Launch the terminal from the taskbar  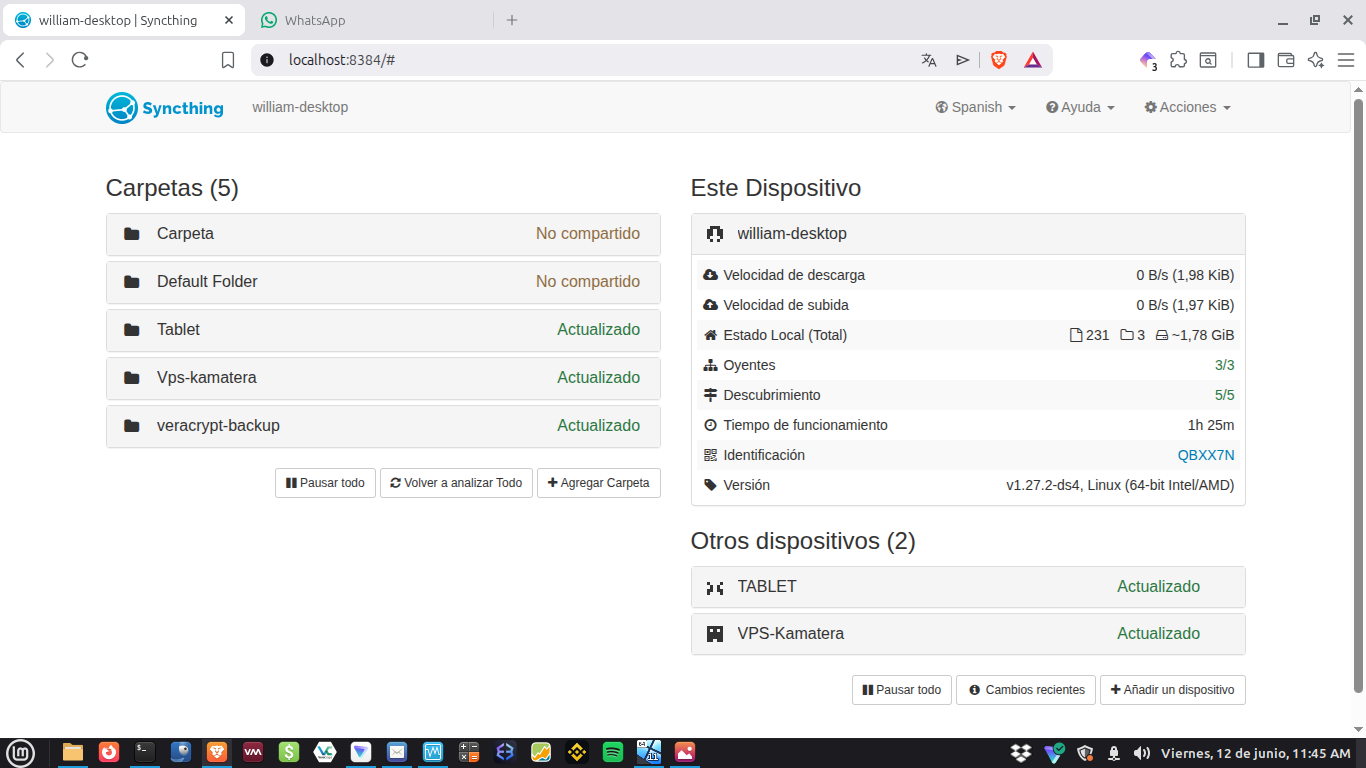click(145, 752)
